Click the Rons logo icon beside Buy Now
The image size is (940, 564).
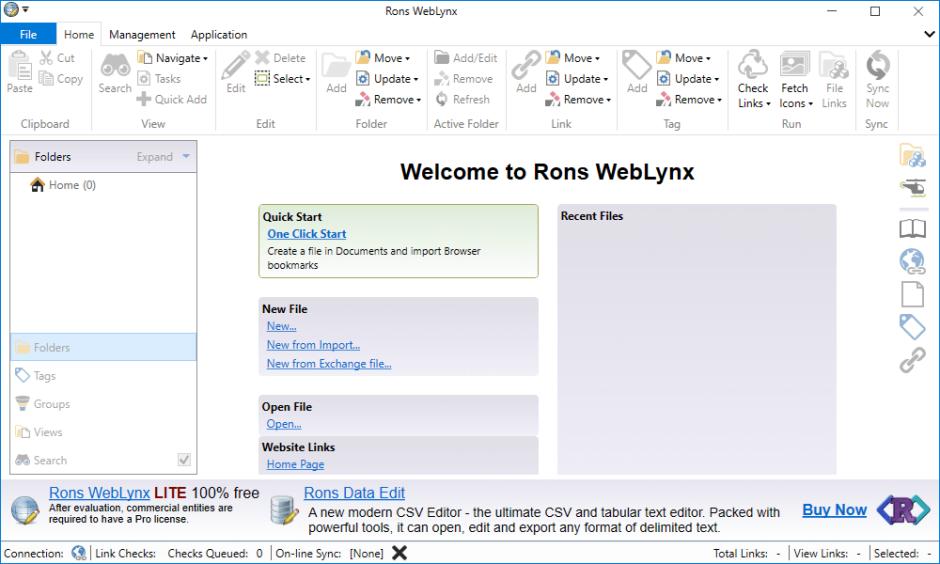coord(903,510)
